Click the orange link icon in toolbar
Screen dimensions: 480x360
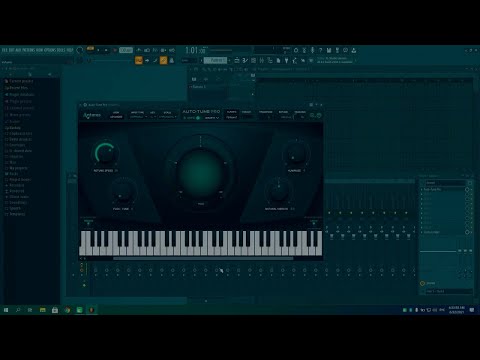(x=163, y=60)
